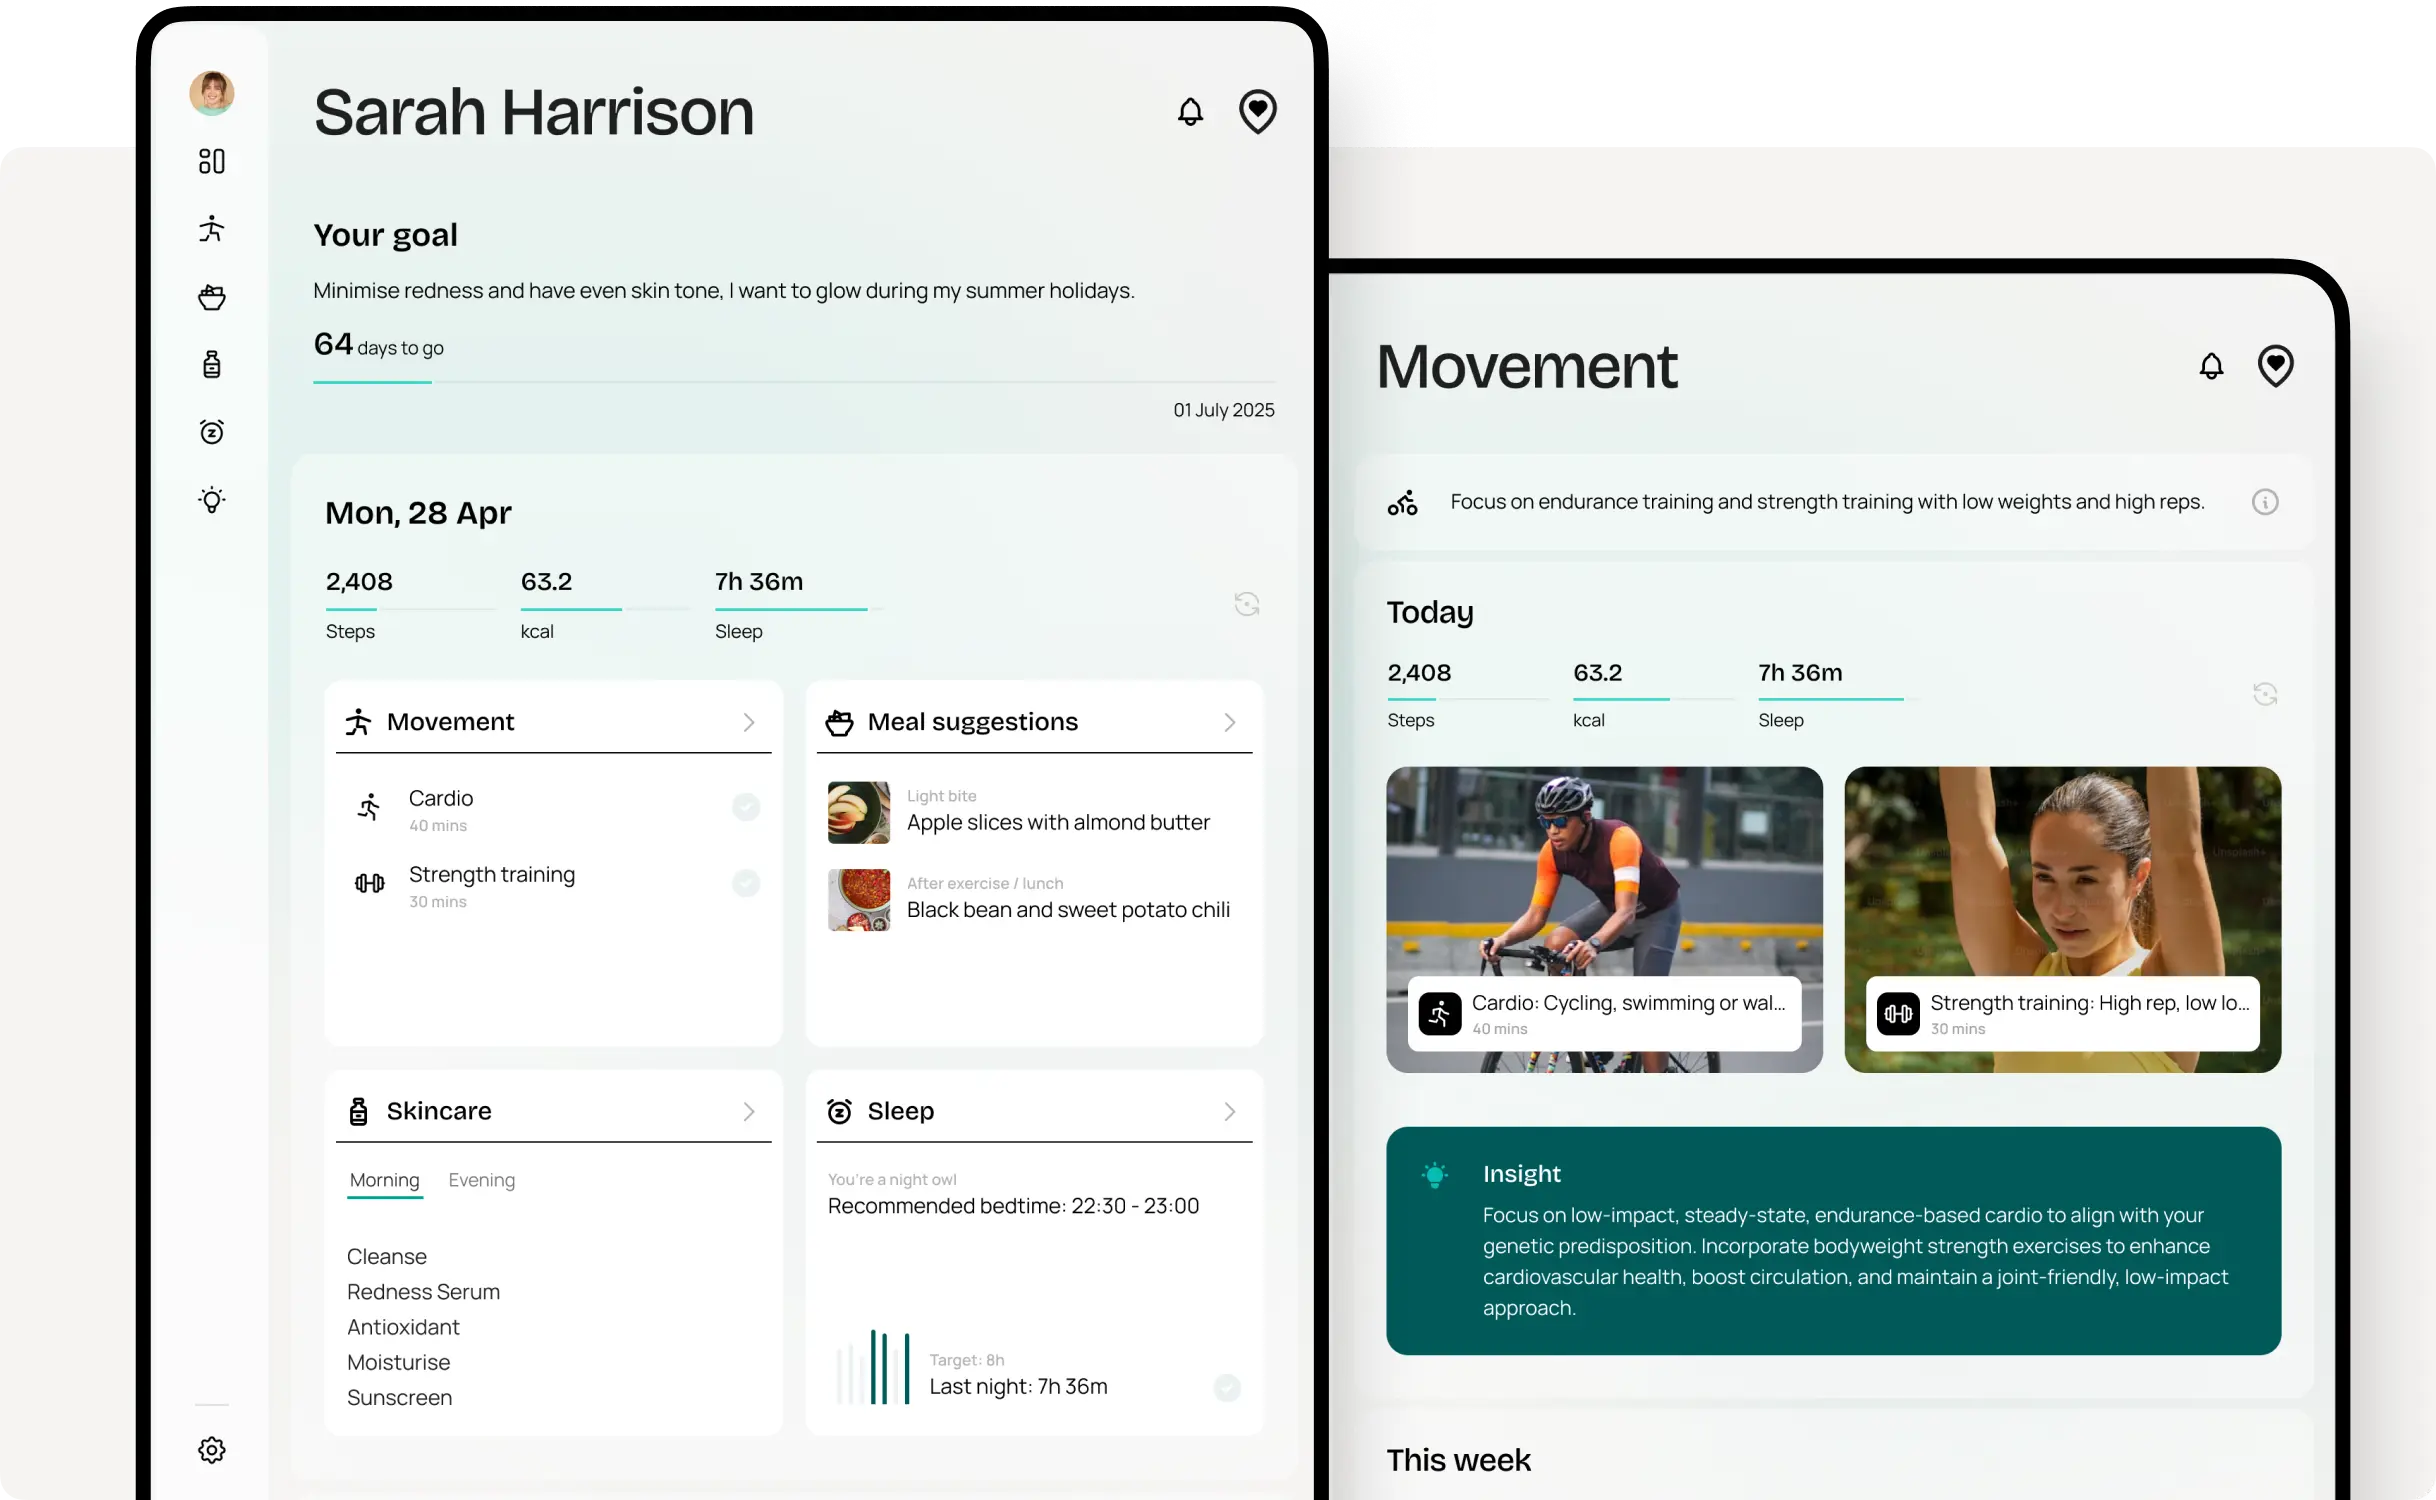
Task: Open the insights lightbulb icon in sidebar
Action: pos(212,500)
